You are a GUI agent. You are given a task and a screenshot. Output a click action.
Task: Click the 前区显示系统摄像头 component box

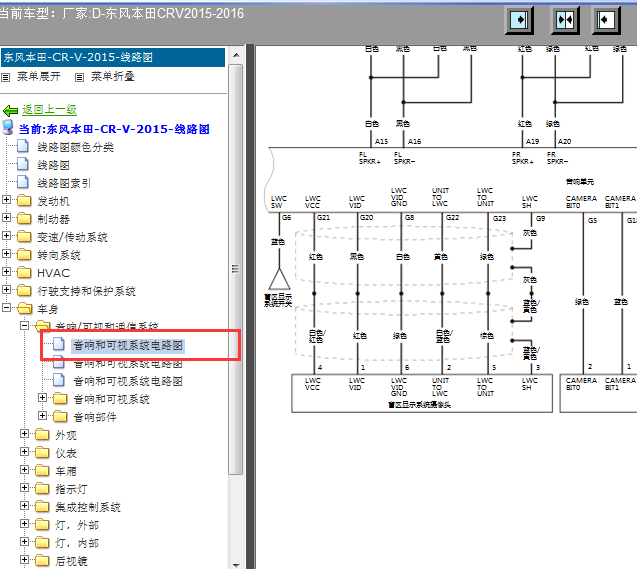point(422,393)
